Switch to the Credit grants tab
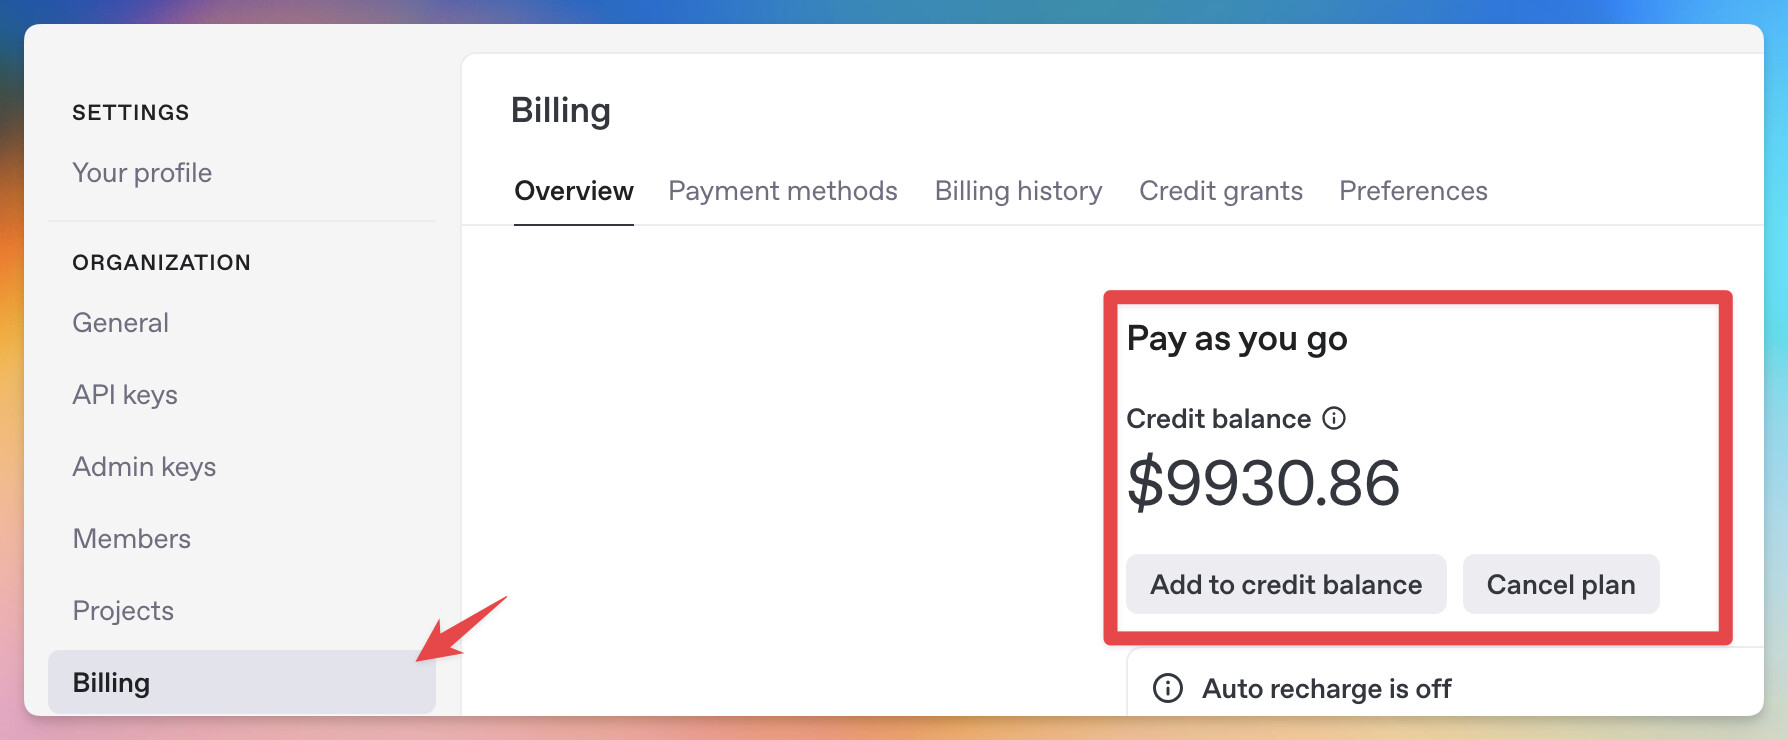Screen dimensions: 1788x740 1221,191
